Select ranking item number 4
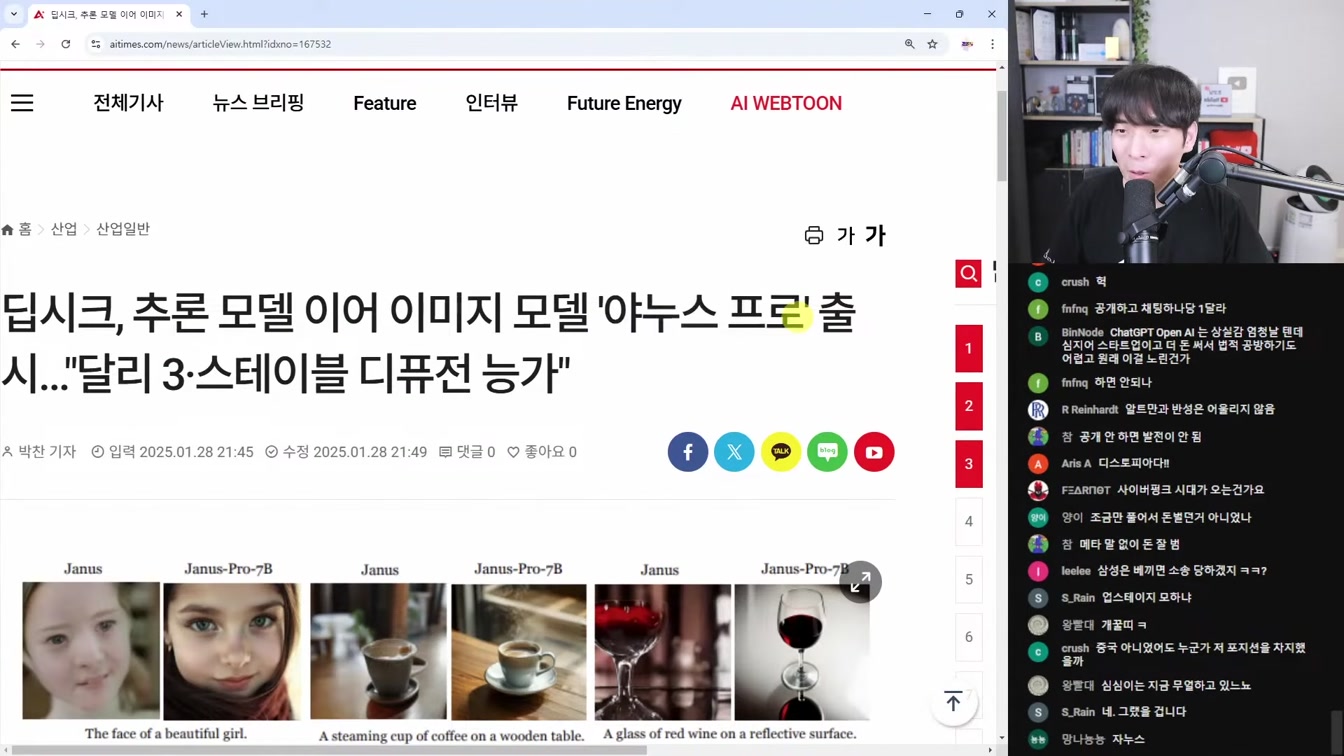 [968, 521]
